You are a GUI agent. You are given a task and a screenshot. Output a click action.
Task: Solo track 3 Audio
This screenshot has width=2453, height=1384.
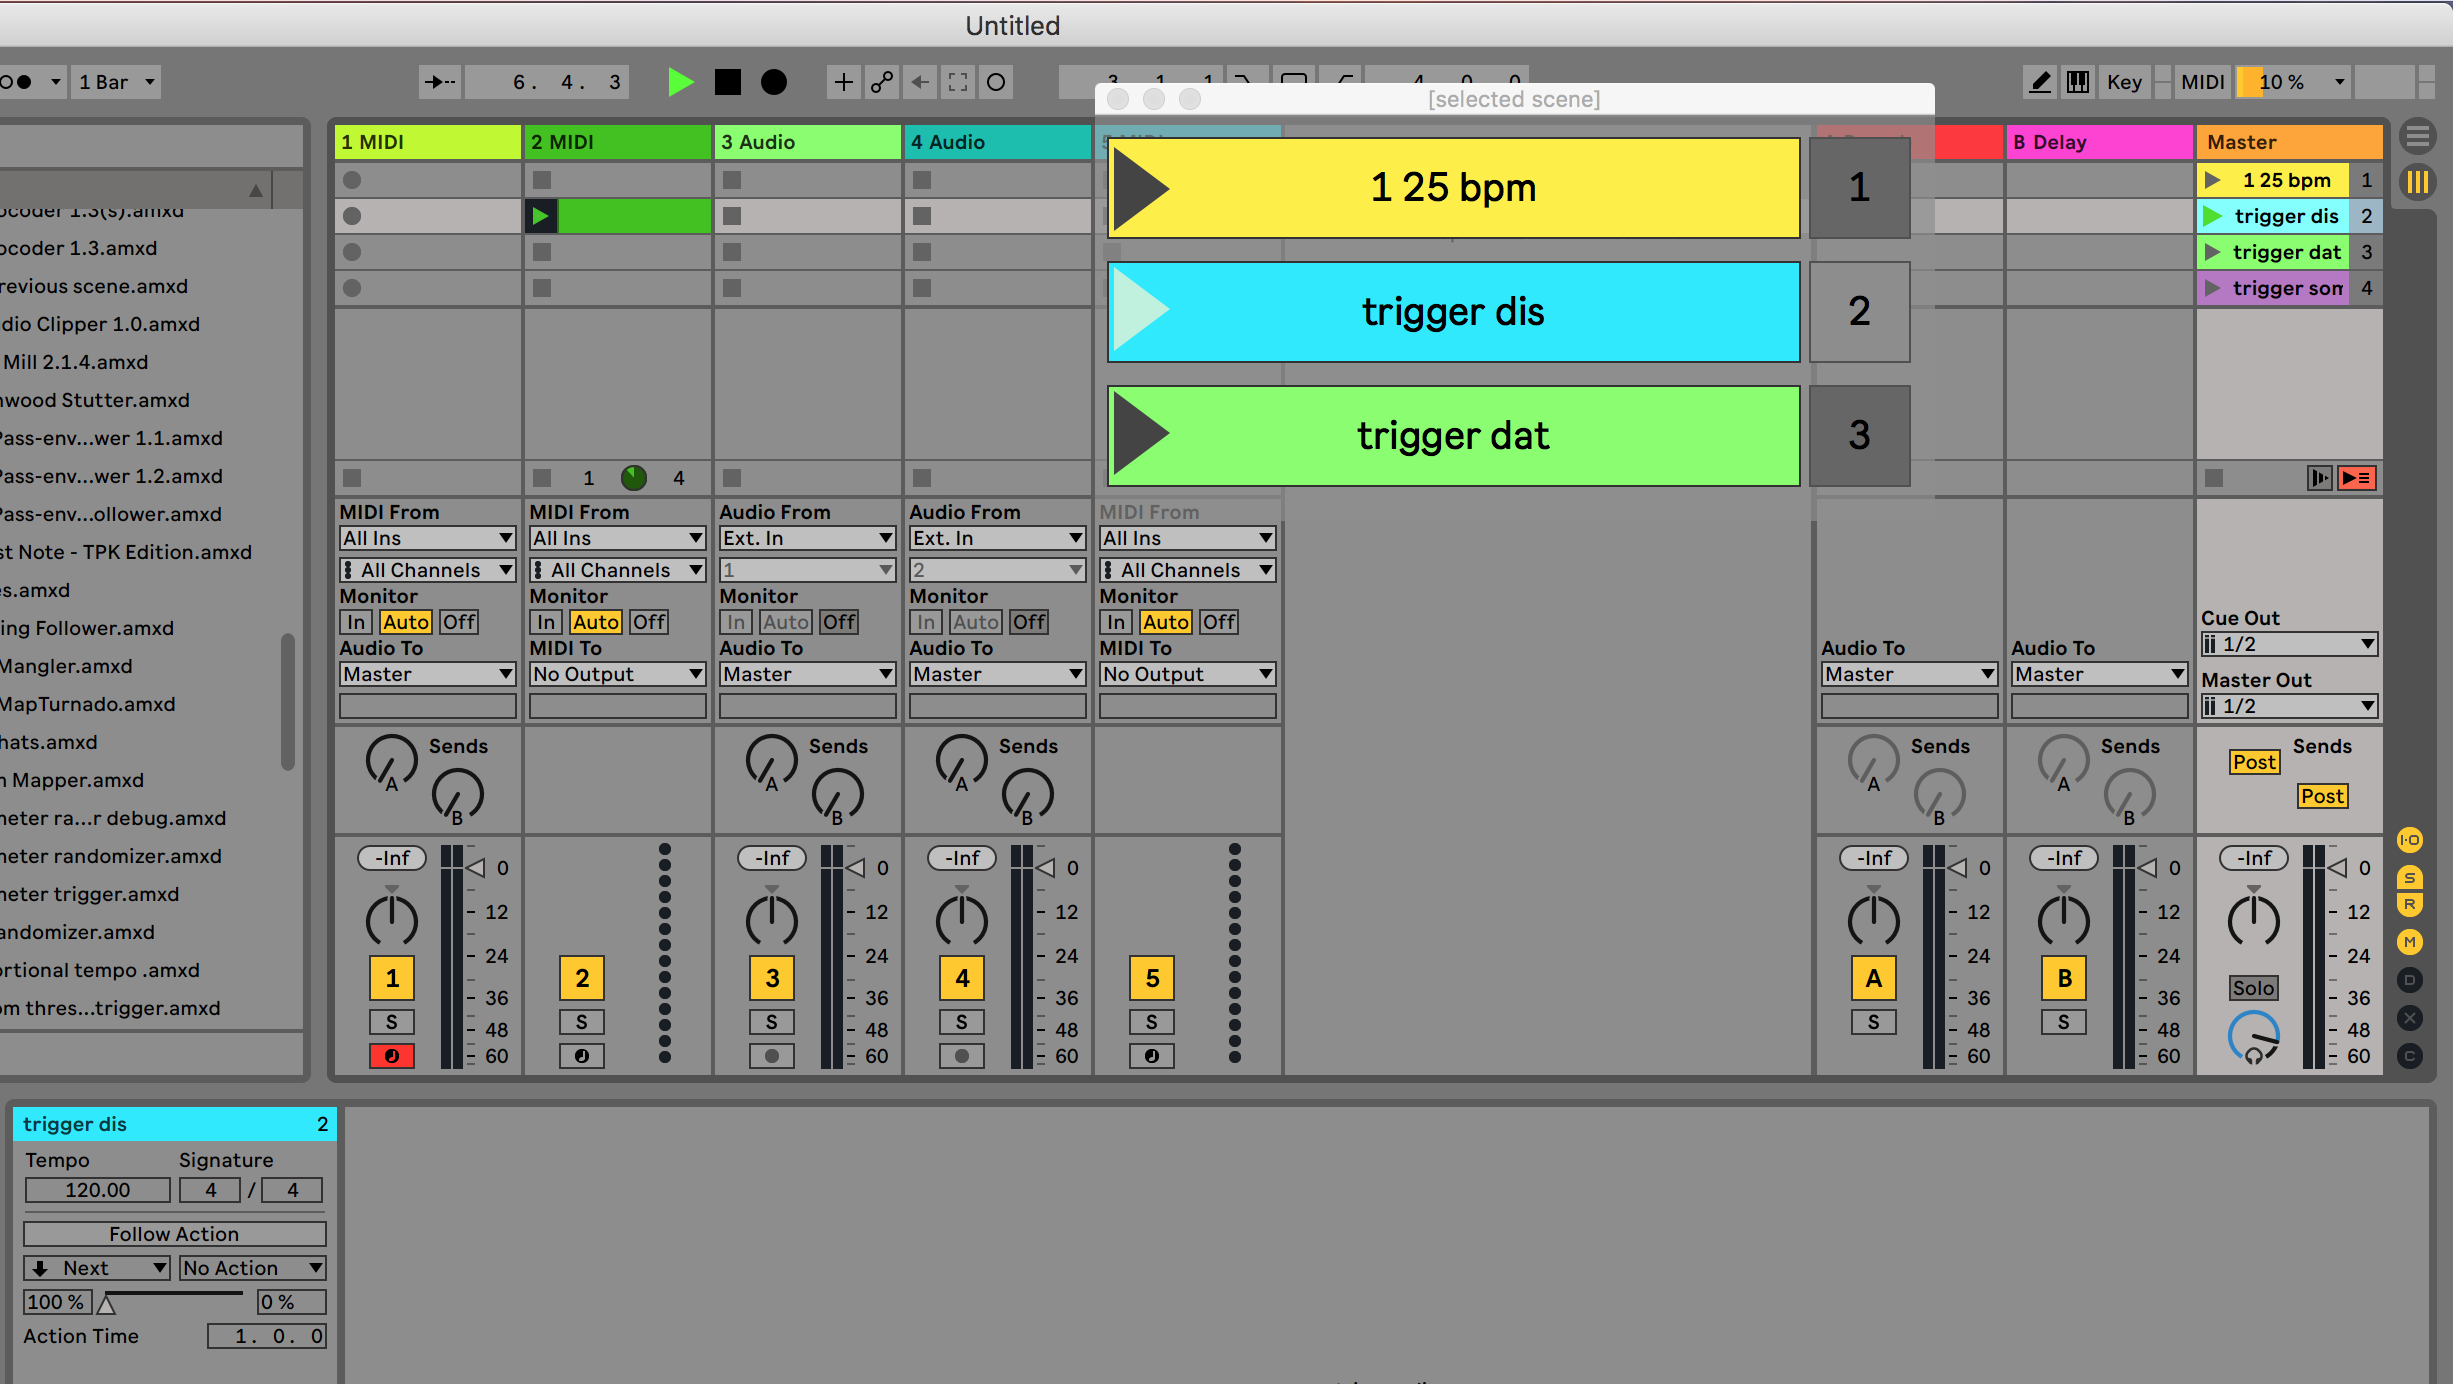pos(771,1022)
